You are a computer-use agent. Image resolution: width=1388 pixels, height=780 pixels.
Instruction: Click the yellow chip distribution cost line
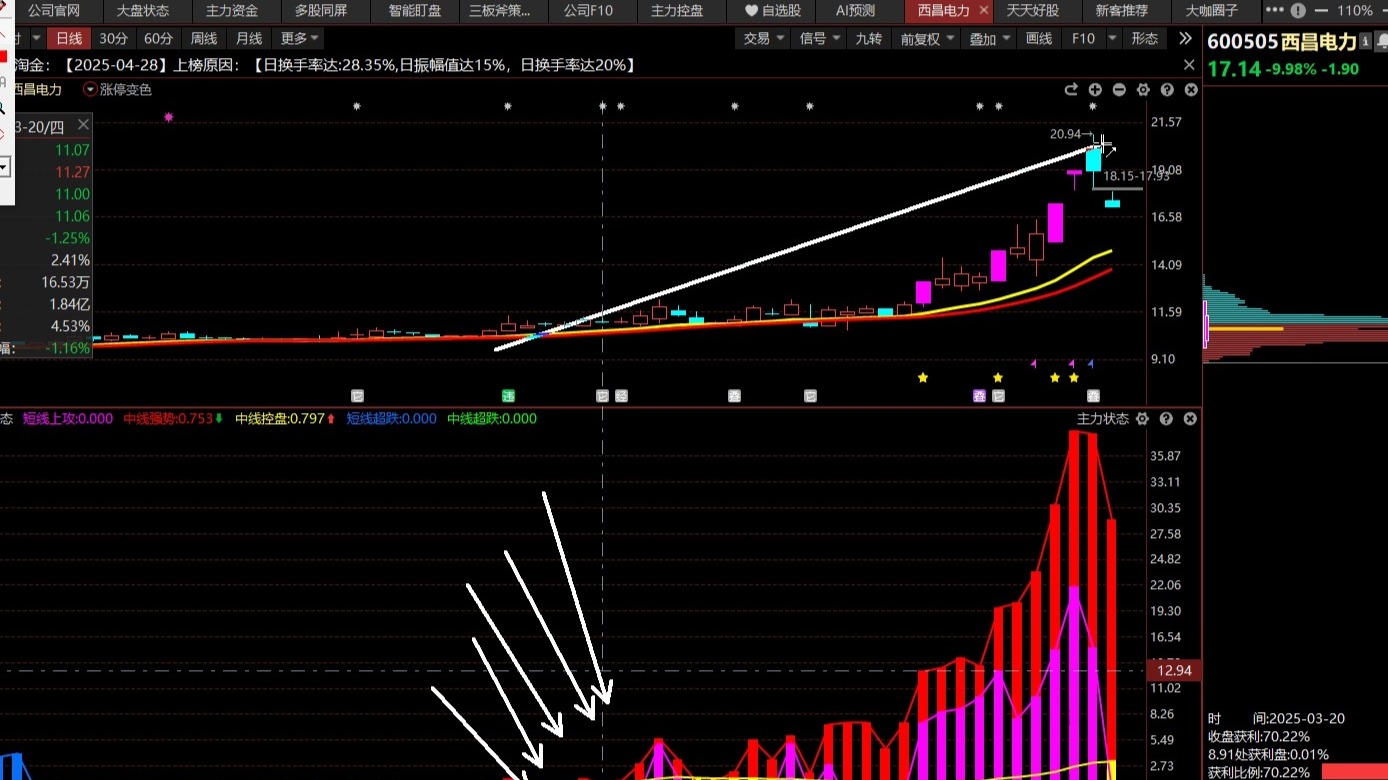1247,328
